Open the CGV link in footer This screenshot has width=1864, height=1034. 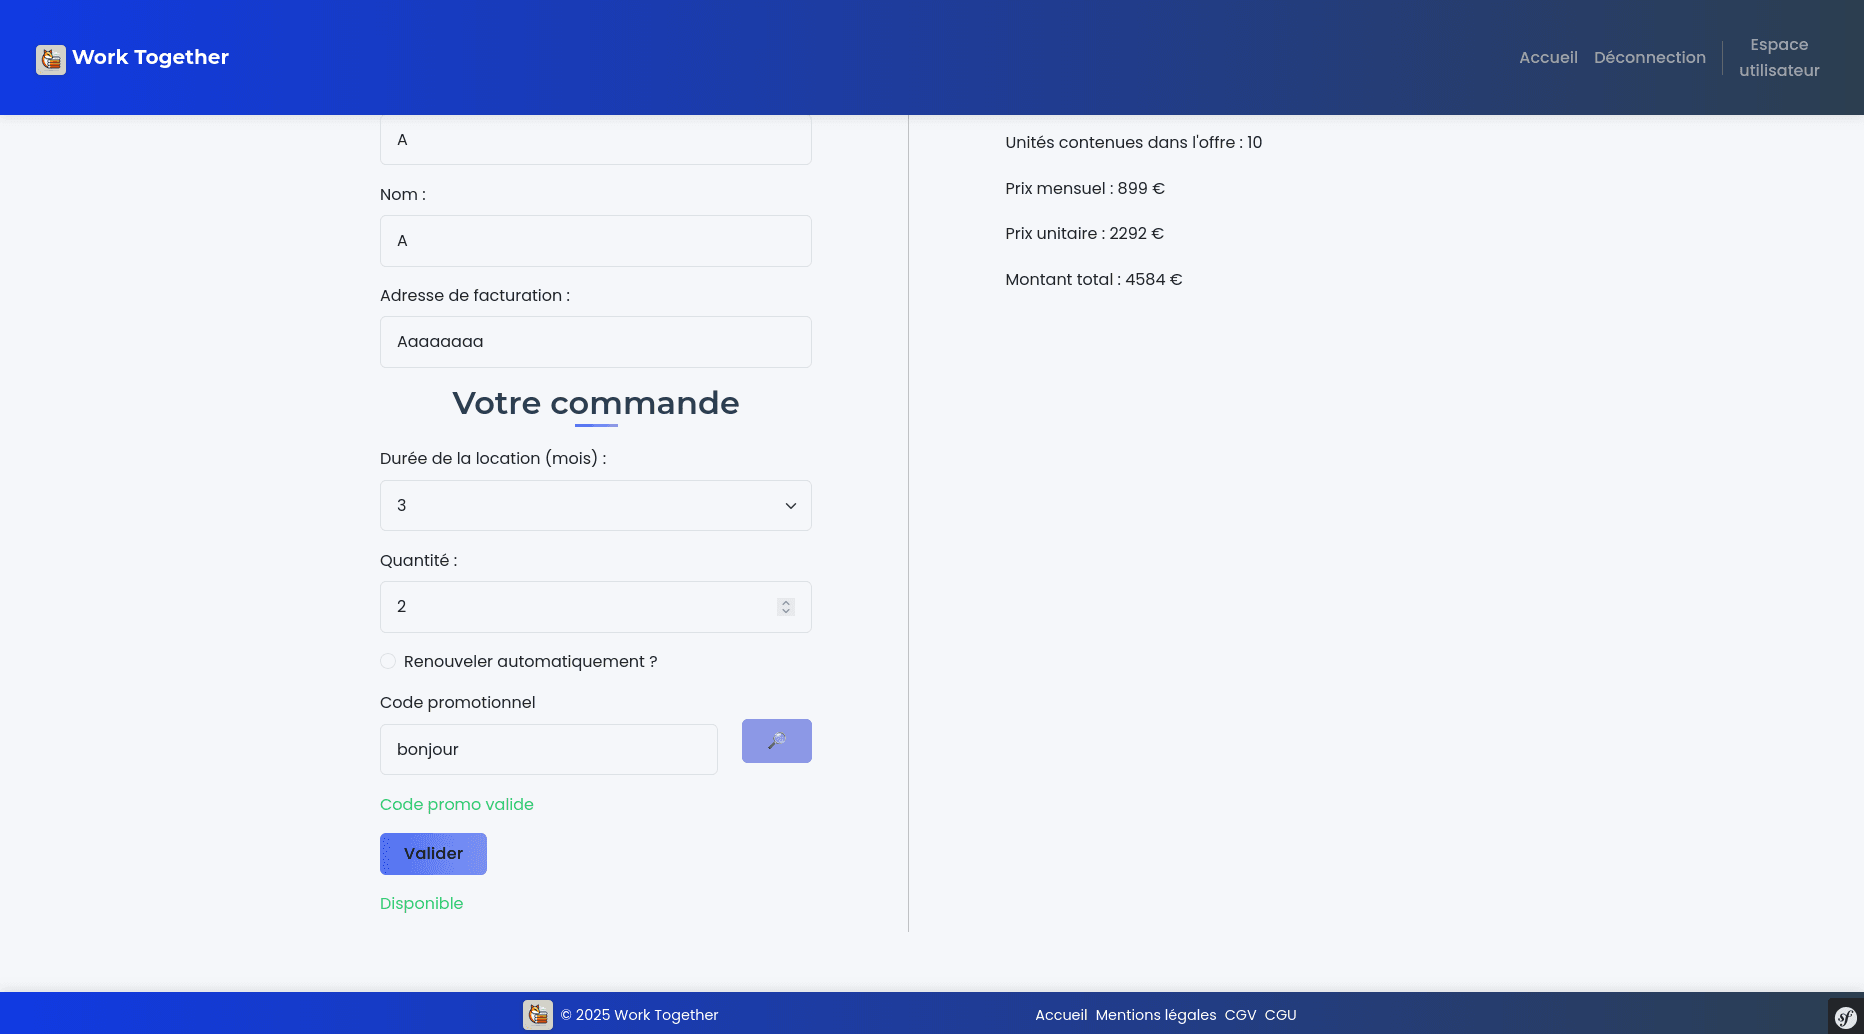coord(1240,1015)
